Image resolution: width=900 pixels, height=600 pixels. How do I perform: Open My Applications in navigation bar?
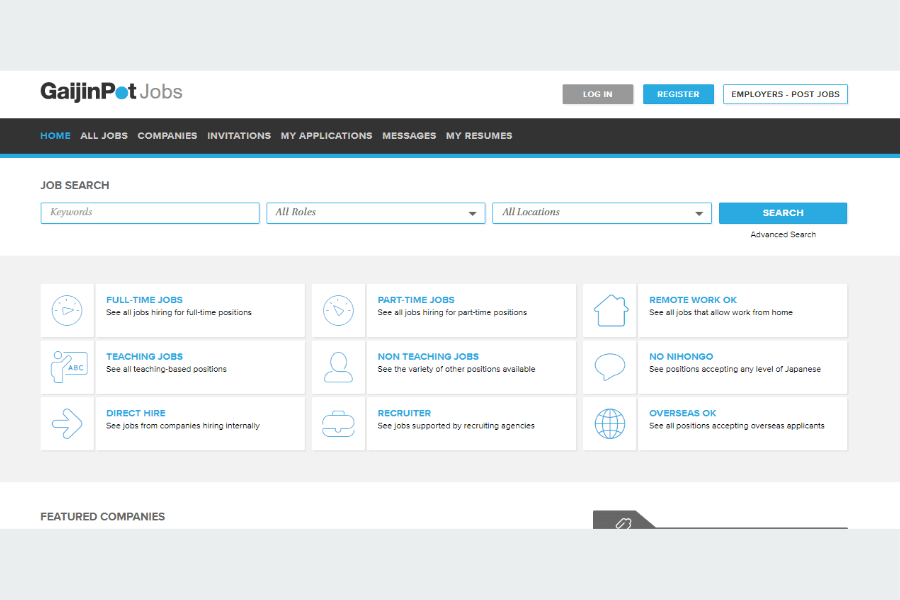click(x=326, y=136)
